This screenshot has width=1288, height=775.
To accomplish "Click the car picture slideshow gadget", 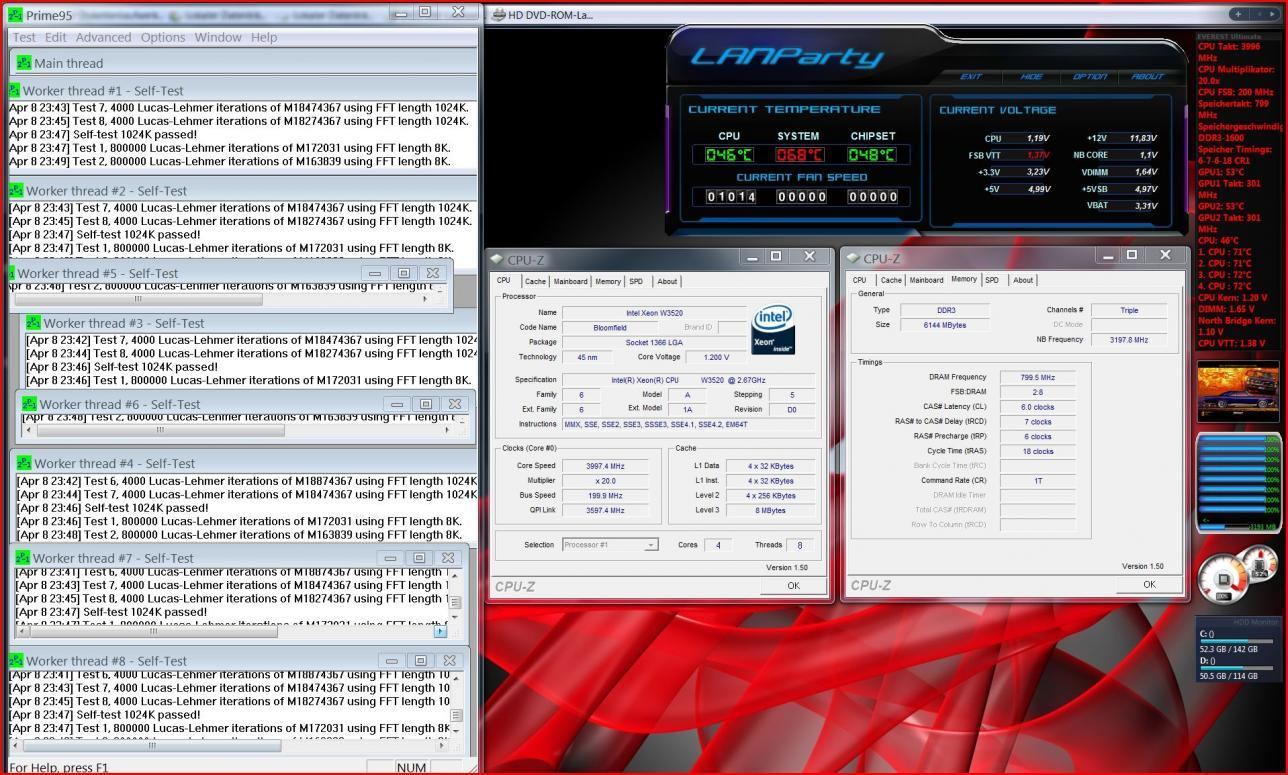I will [x=1238, y=394].
